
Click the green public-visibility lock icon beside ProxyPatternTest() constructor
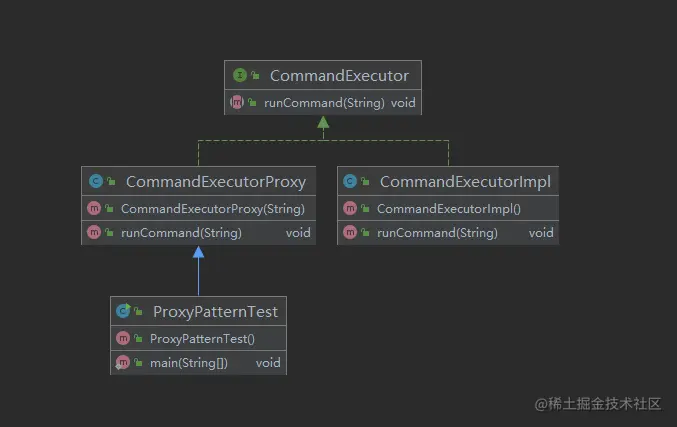[x=138, y=338]
